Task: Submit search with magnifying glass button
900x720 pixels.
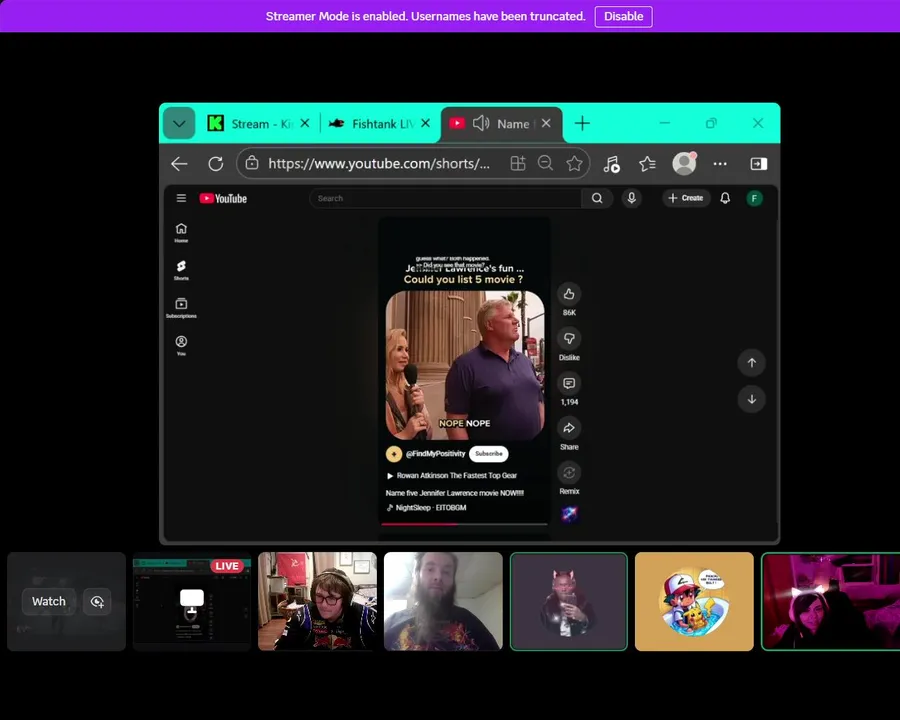Action: pos(597,198)
